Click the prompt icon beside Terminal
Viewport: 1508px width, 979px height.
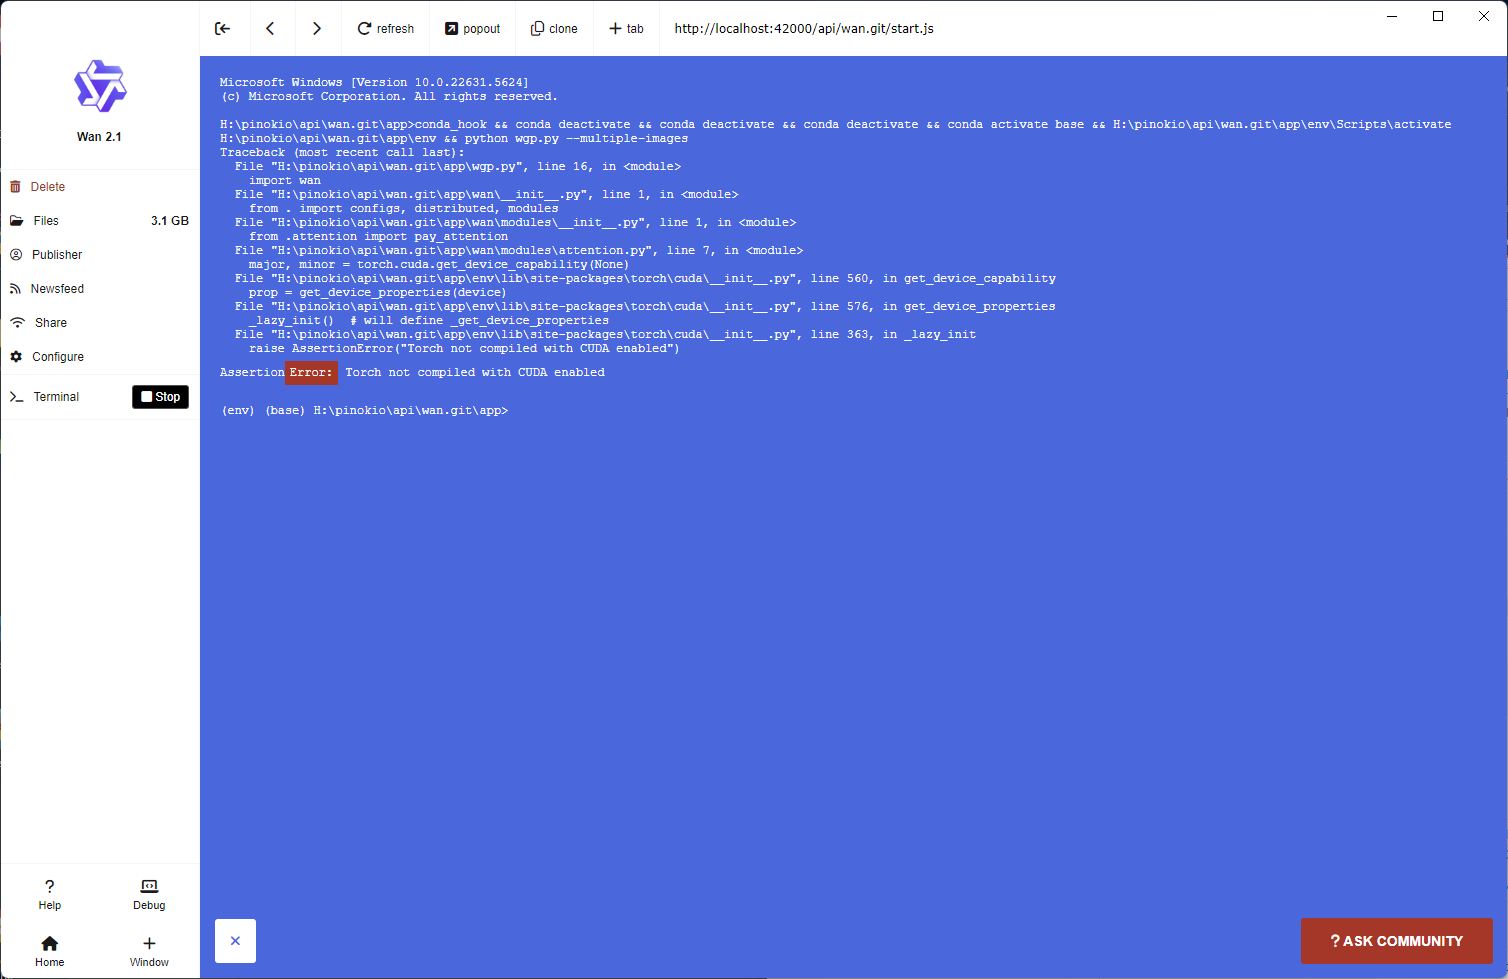pyautogui.click(x=17, y=397)
